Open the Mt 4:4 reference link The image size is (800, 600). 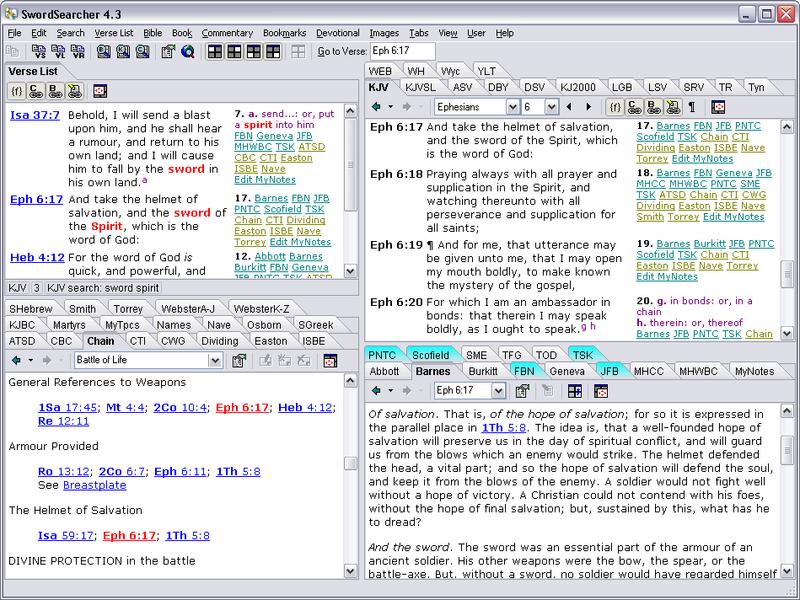click(126, 408)
